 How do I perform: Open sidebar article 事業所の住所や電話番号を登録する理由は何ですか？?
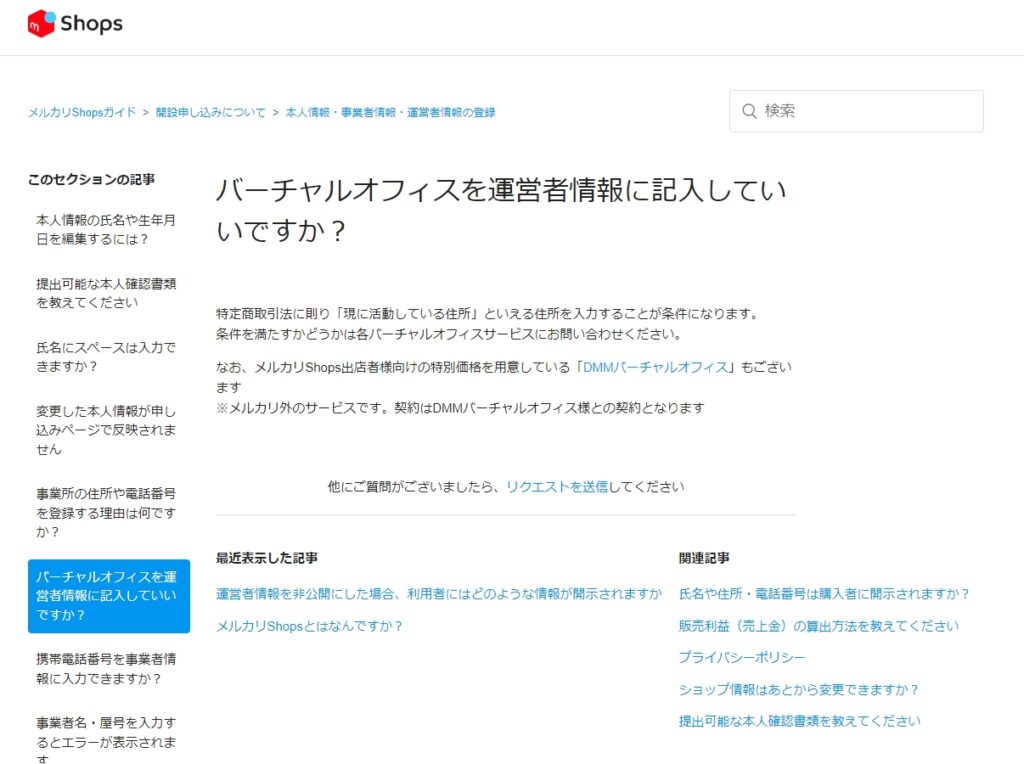tap(106, 513)
